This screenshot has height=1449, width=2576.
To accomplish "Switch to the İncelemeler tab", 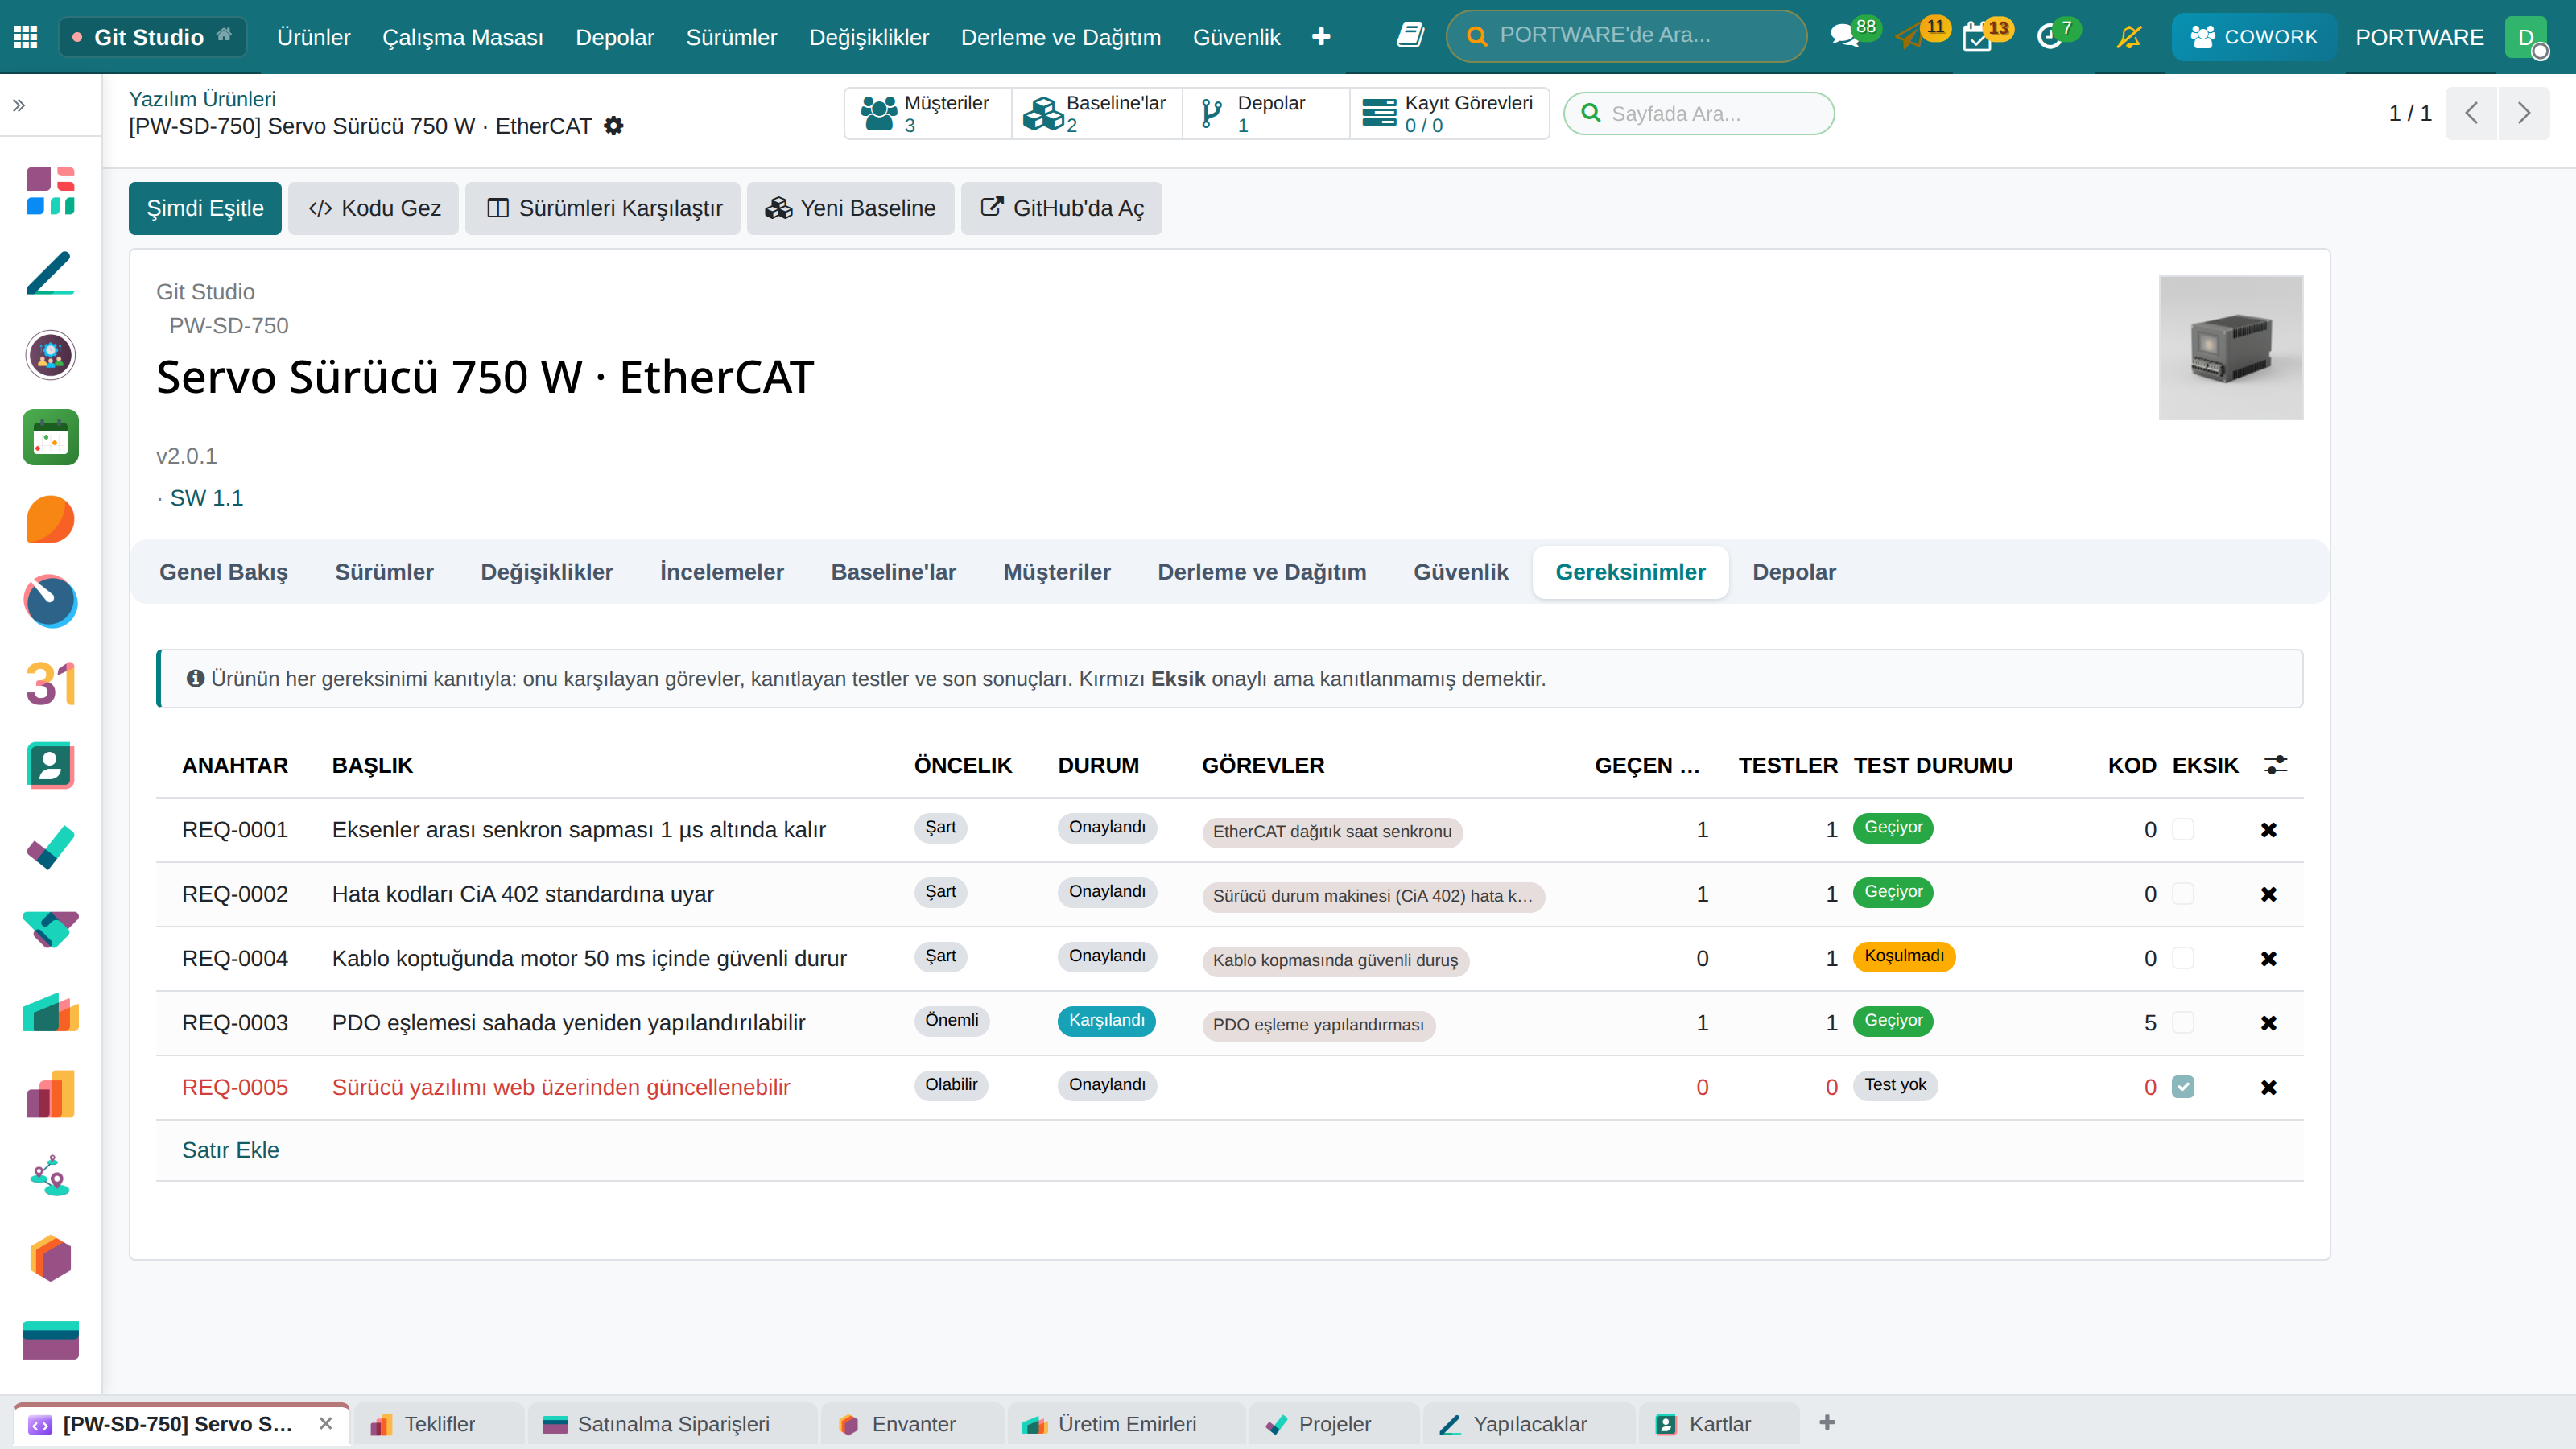I will coord(721,572).
